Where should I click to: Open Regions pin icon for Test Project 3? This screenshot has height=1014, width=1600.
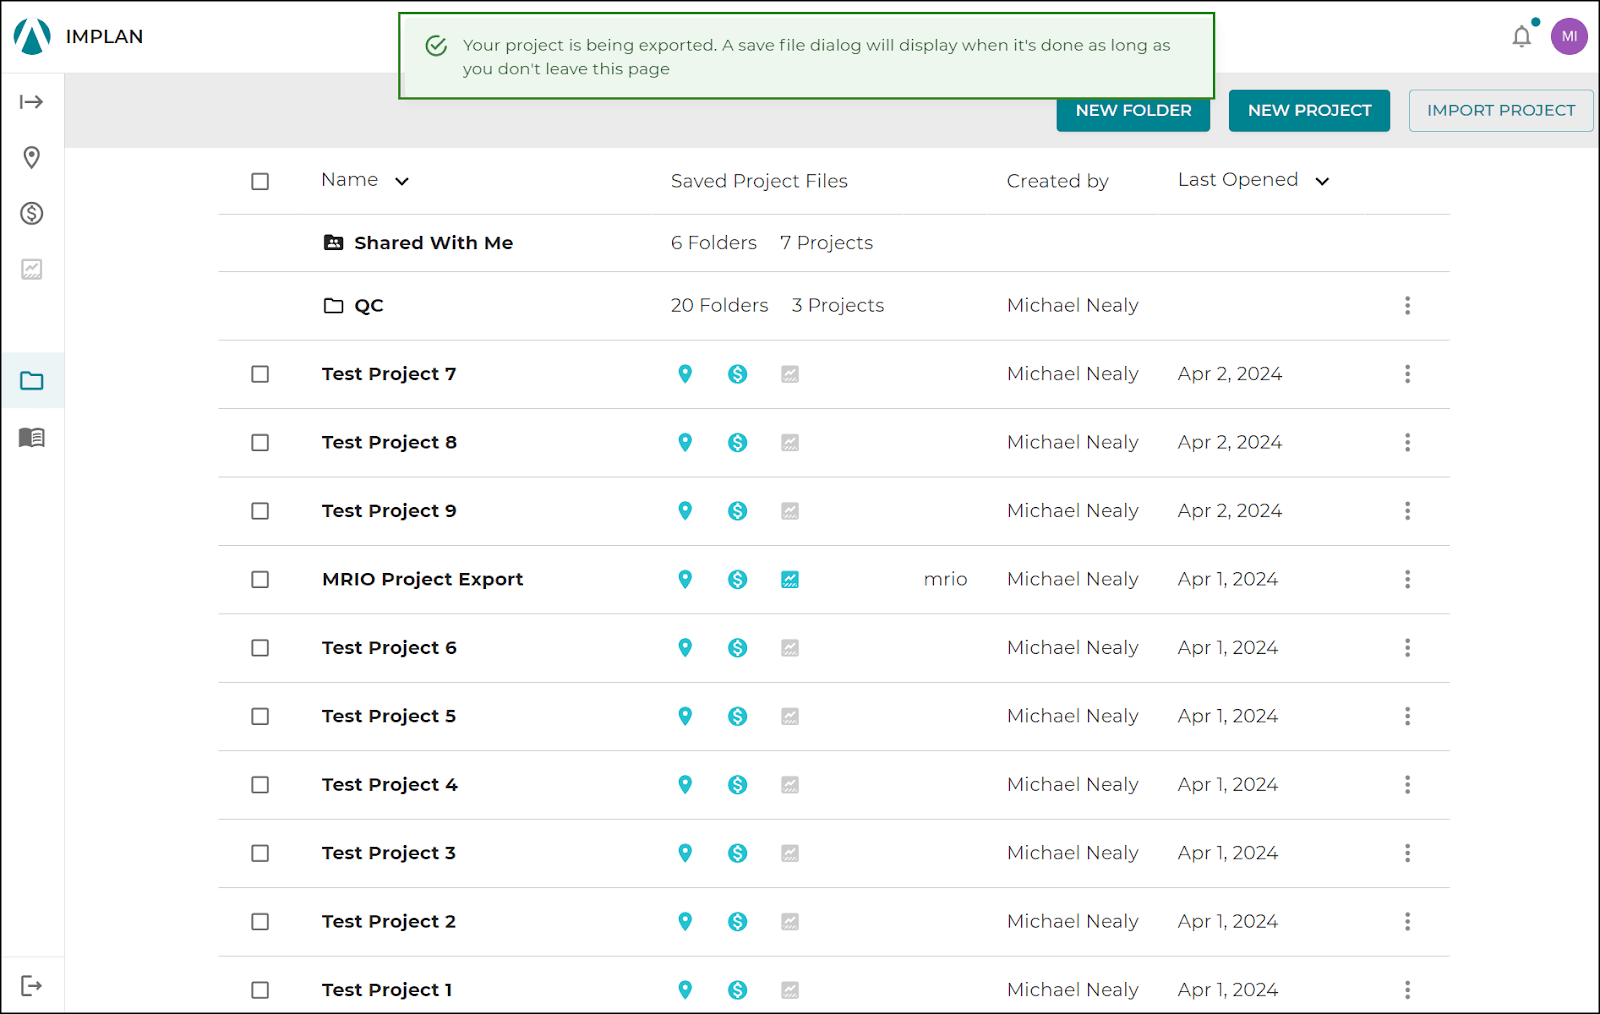pos(685,854)
